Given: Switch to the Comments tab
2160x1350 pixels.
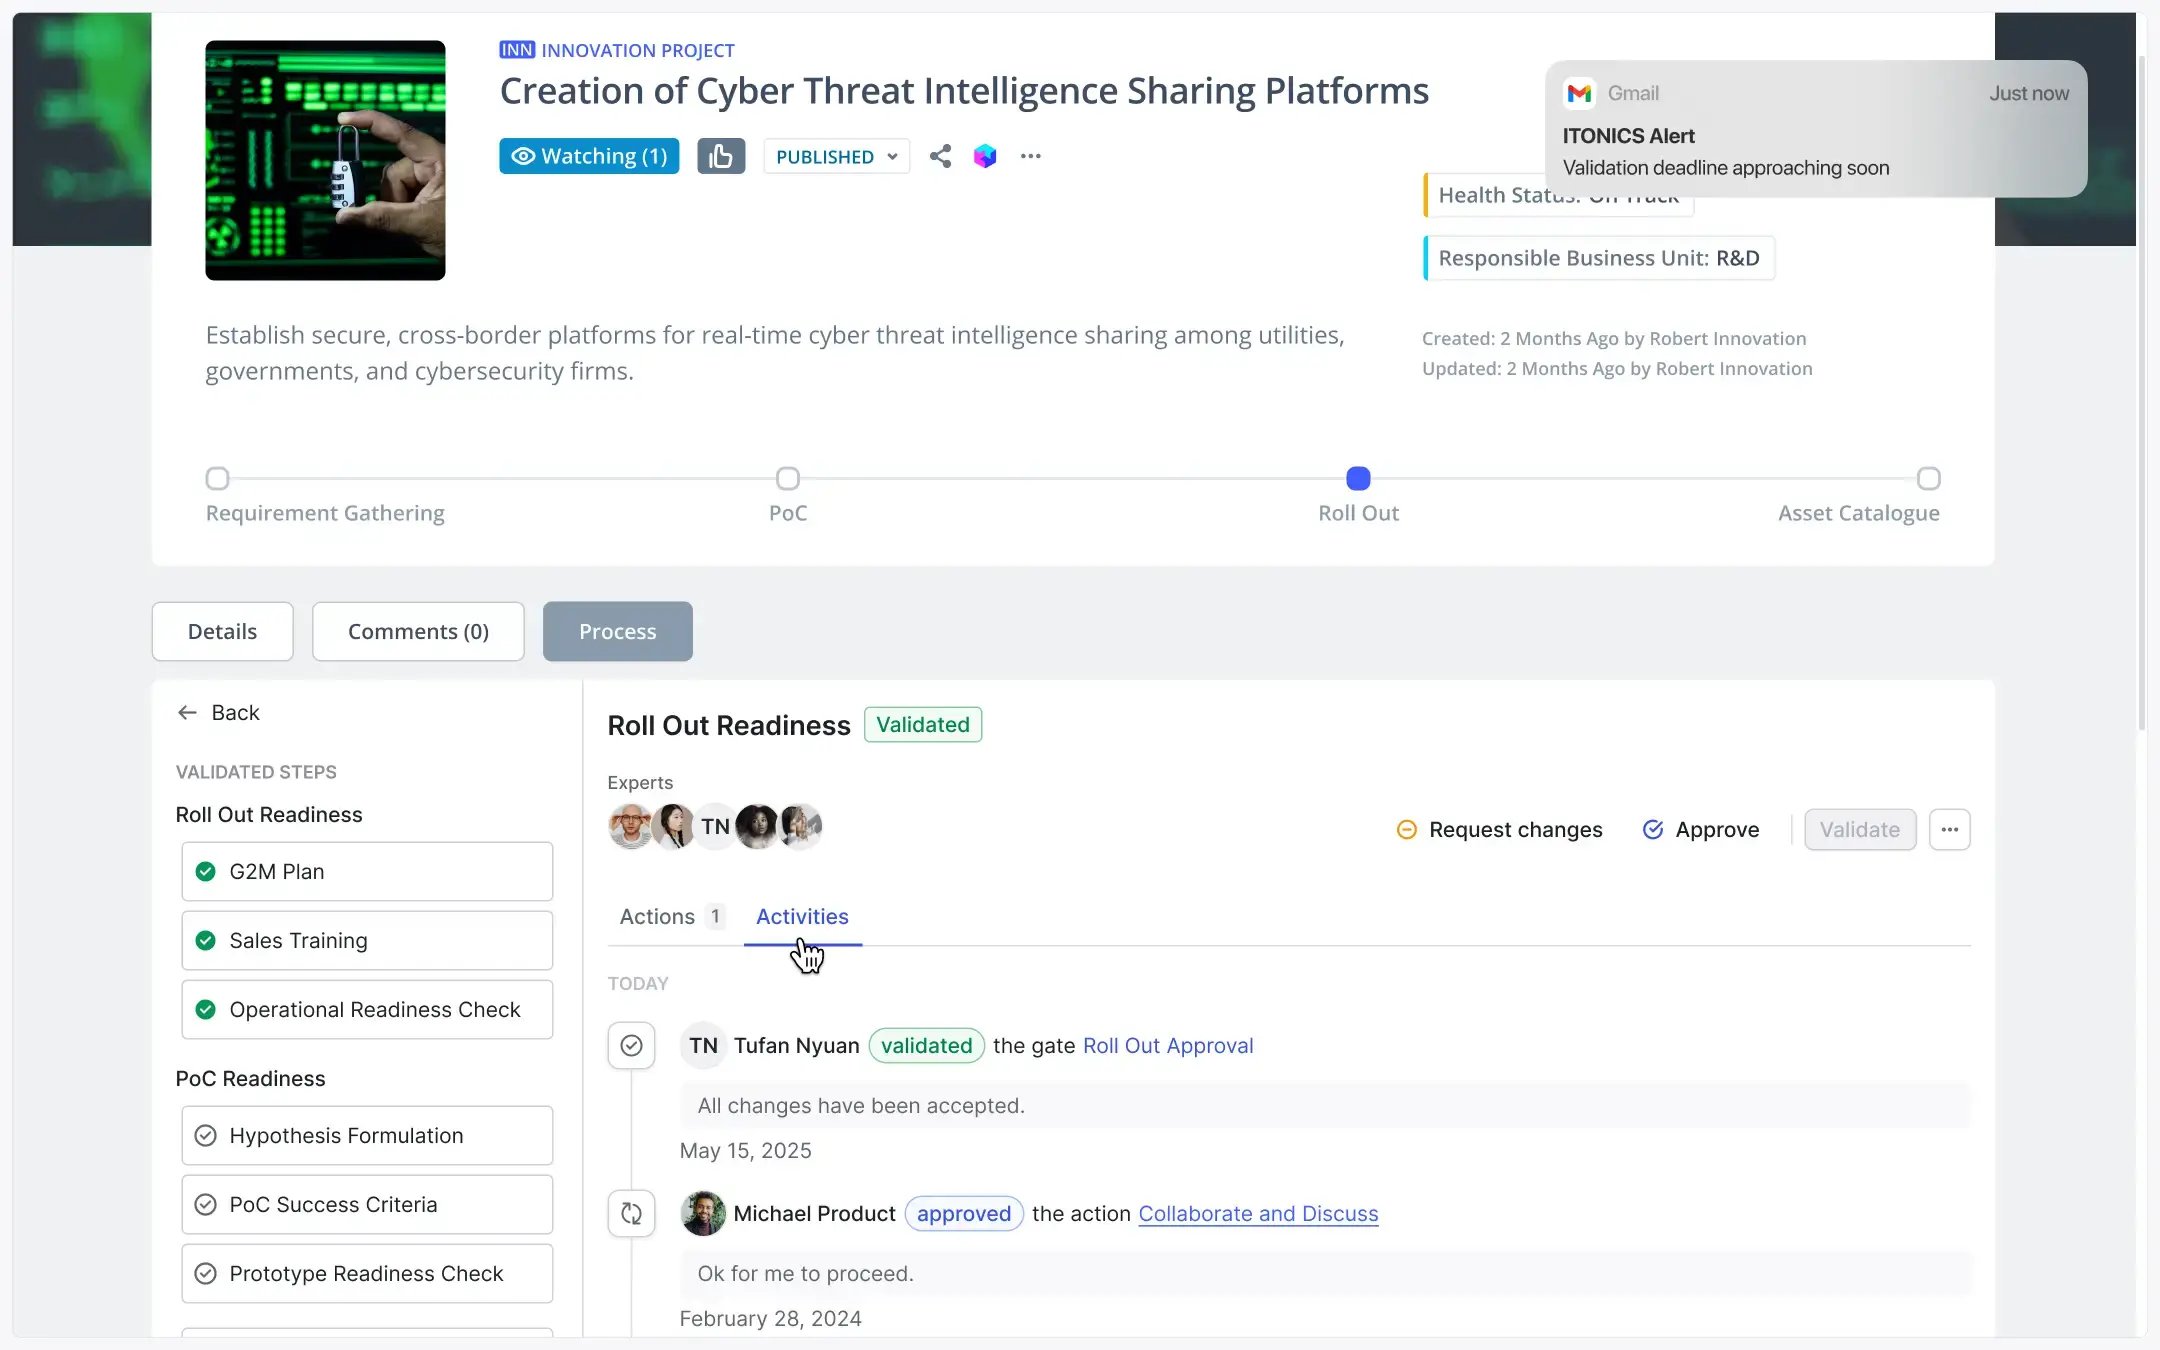Looking at the screenshot, I should click(x=418, y=631).
